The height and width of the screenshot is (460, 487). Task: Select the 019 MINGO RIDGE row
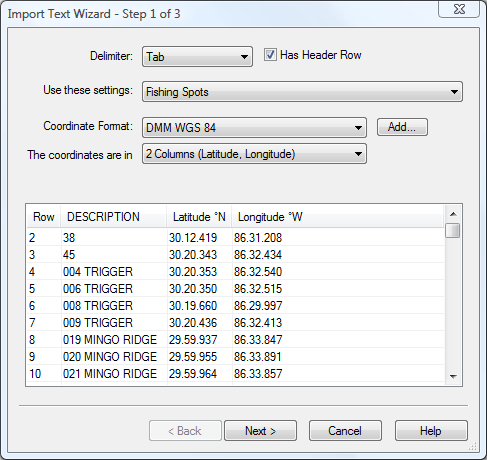pos(235,340)
